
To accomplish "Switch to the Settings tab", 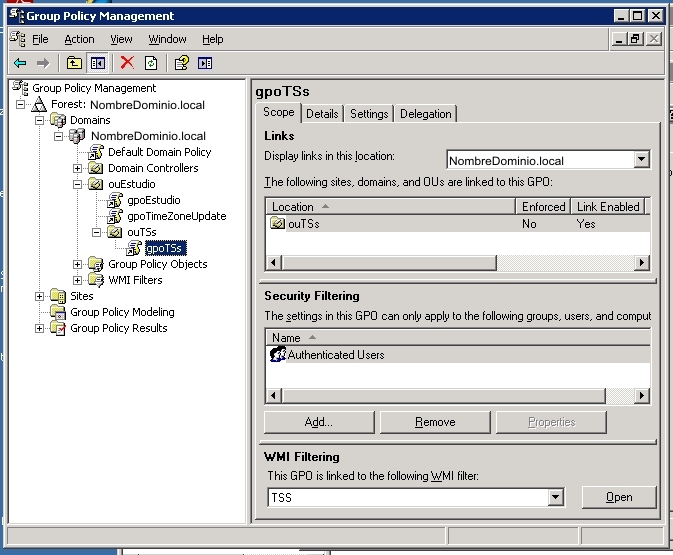I will point(368,114).
